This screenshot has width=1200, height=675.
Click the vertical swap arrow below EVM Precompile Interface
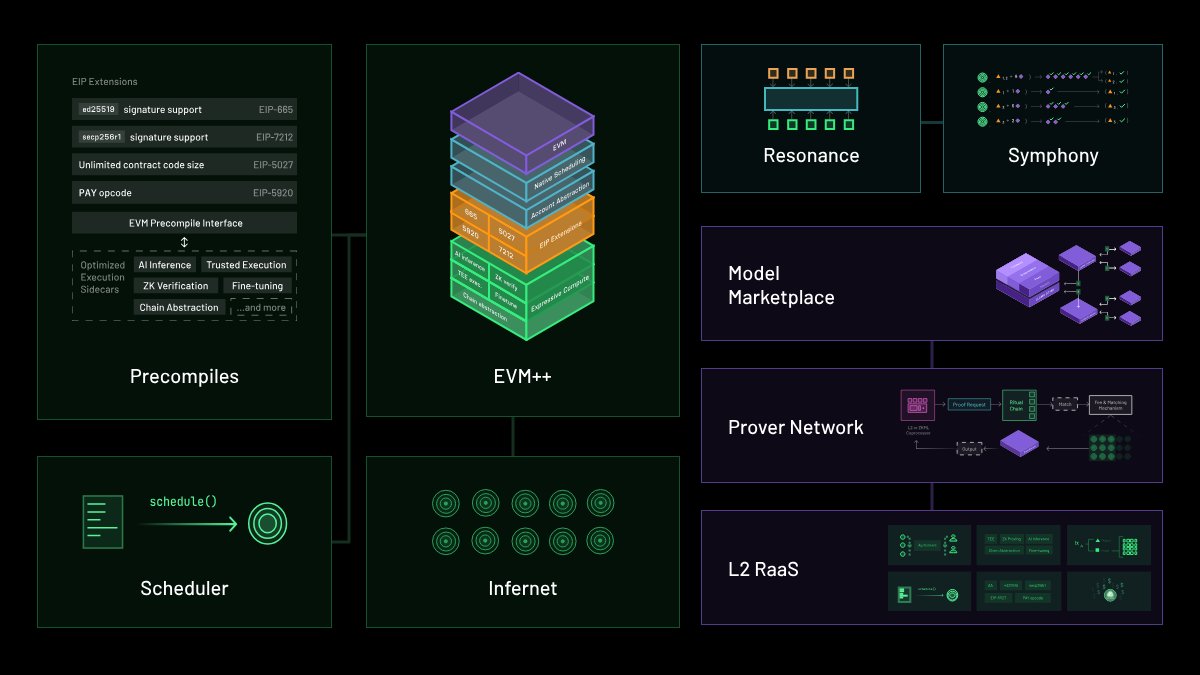184,242
